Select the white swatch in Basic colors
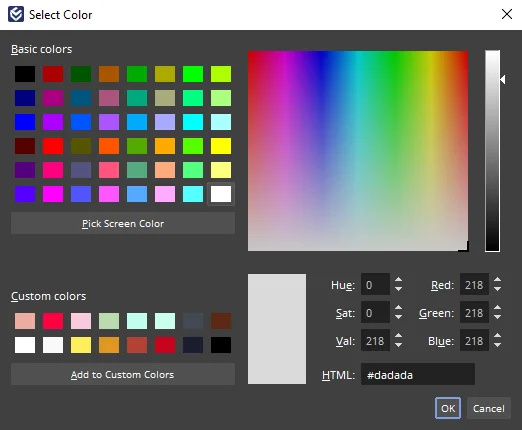The image size is (522, 430). [221, 194]
